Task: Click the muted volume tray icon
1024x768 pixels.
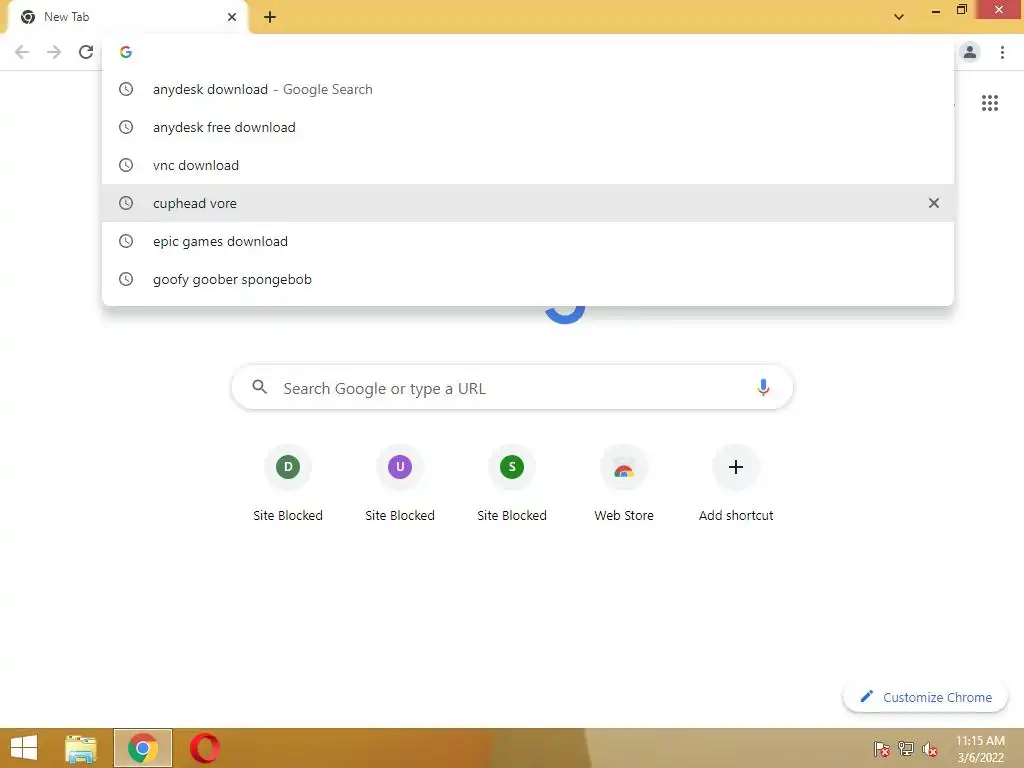Action: (930, 748)
